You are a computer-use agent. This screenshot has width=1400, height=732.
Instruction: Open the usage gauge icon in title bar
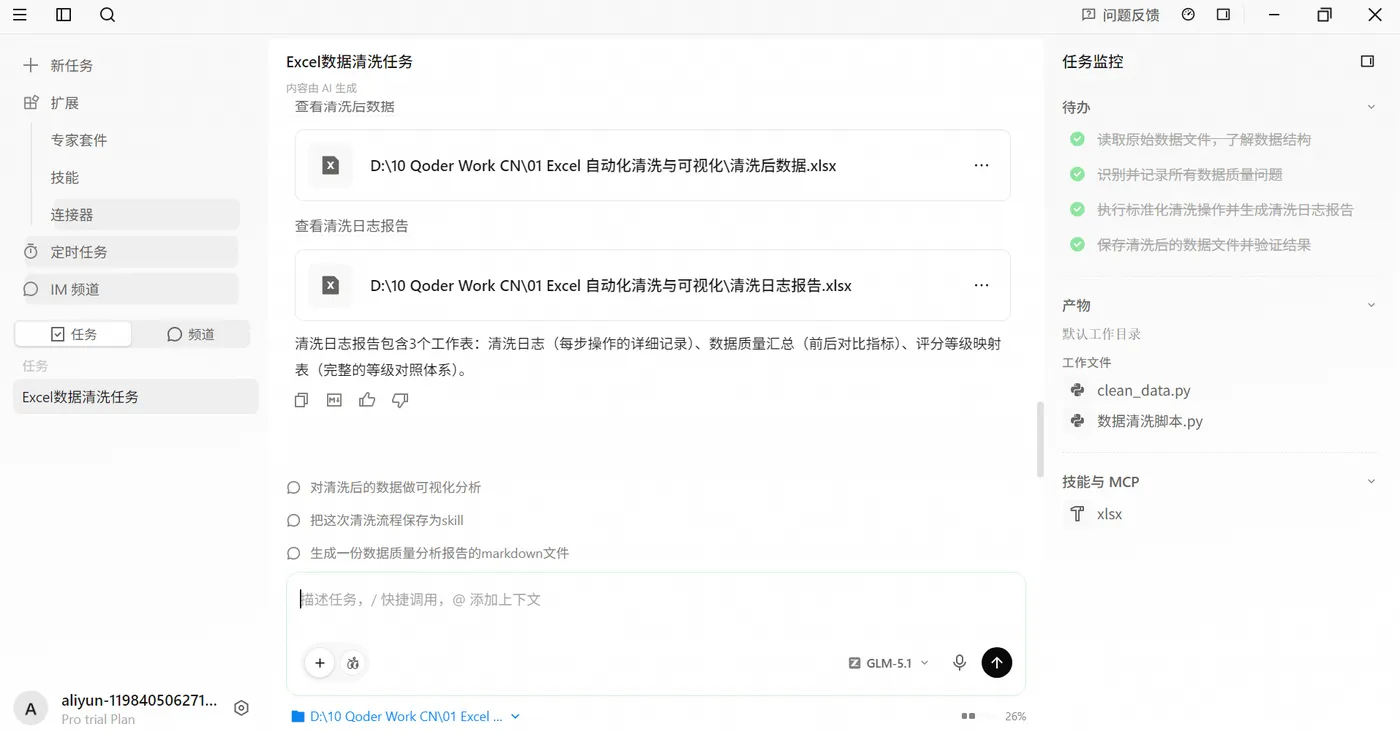[x=1188, y=15]
